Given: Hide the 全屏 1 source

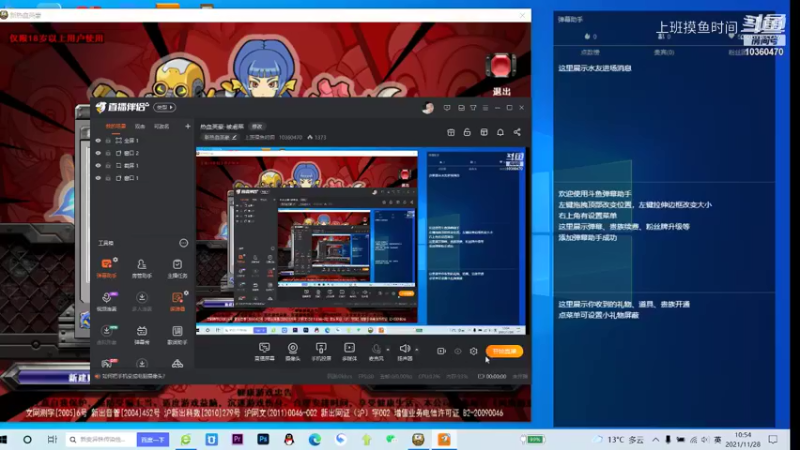Looking at the screenshot, I should point(98,140).
